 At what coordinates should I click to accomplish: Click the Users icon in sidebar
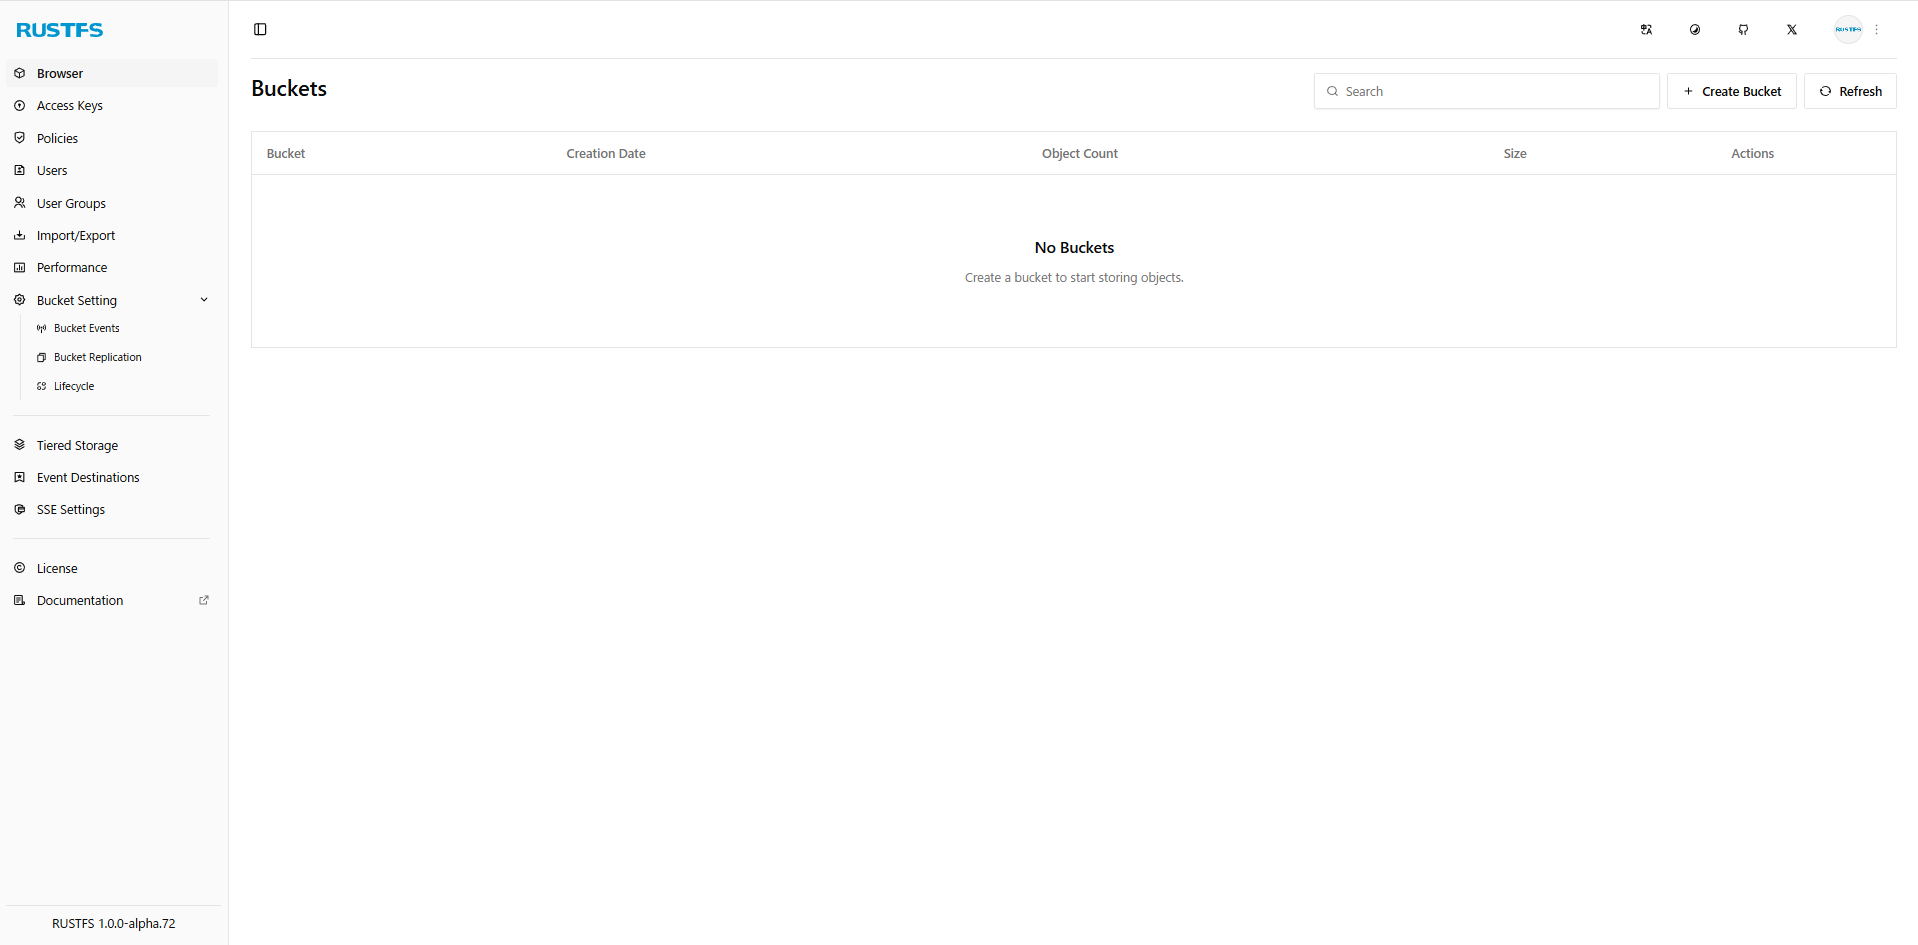tap(19, 170)
